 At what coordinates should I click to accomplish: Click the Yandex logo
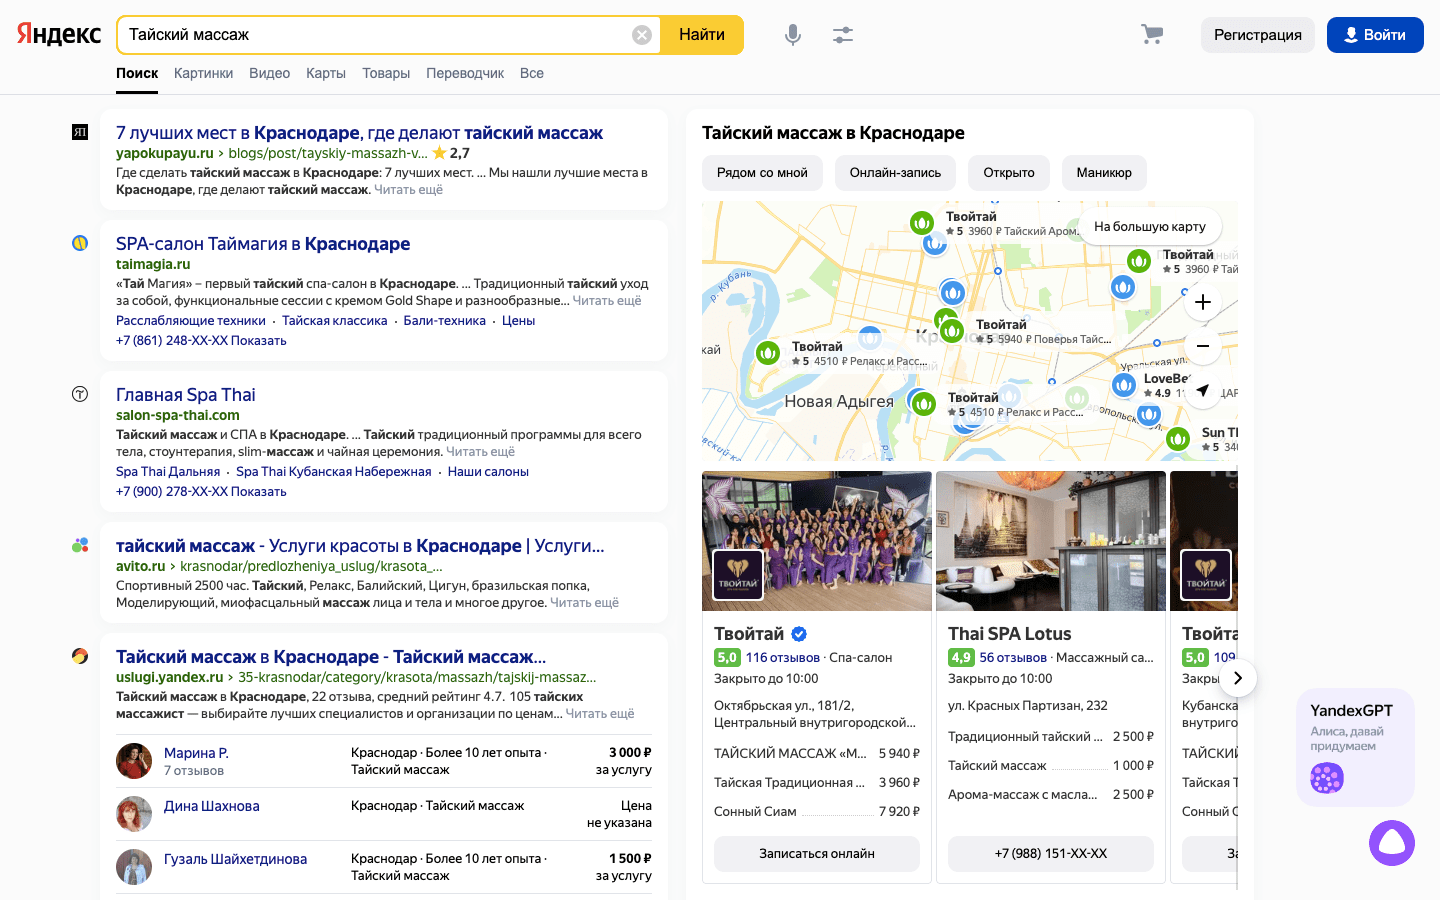tap(59, 35)
